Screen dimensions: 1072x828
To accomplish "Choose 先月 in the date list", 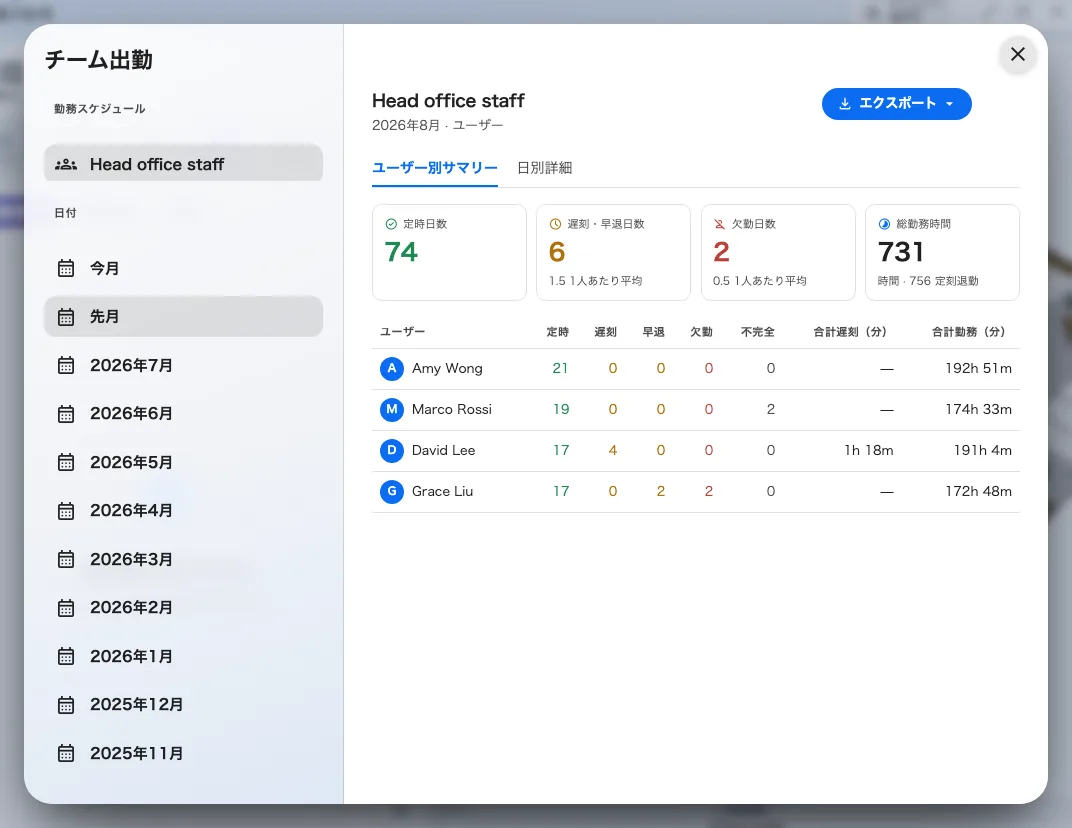I will (x=183, y=317).
